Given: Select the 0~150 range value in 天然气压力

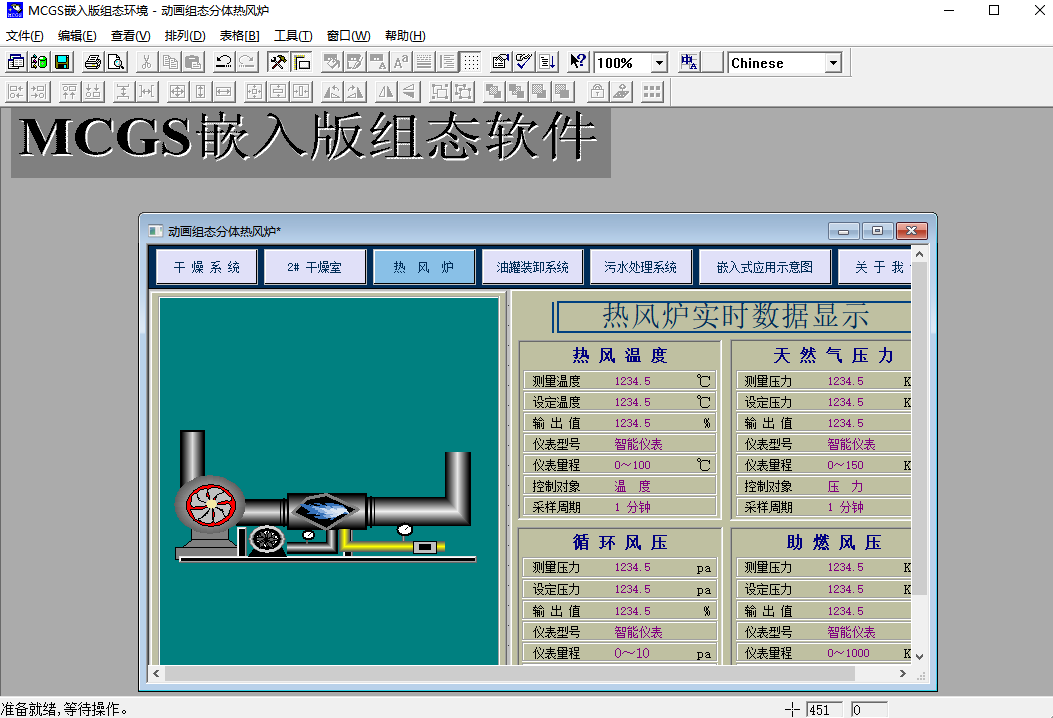Looking at the screenshot, I should pos(845,465).
